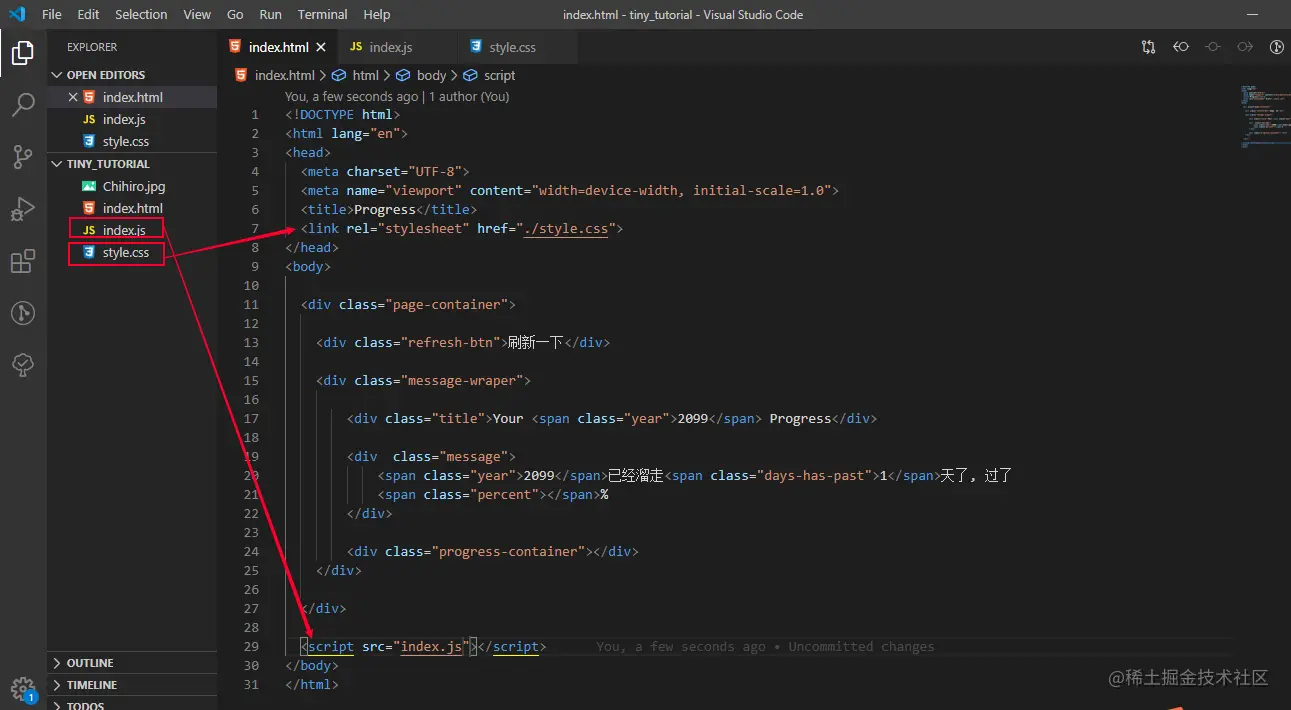
Task: Click the 'message-wraper' class text on line 15
Action: [x=462, y=381]
